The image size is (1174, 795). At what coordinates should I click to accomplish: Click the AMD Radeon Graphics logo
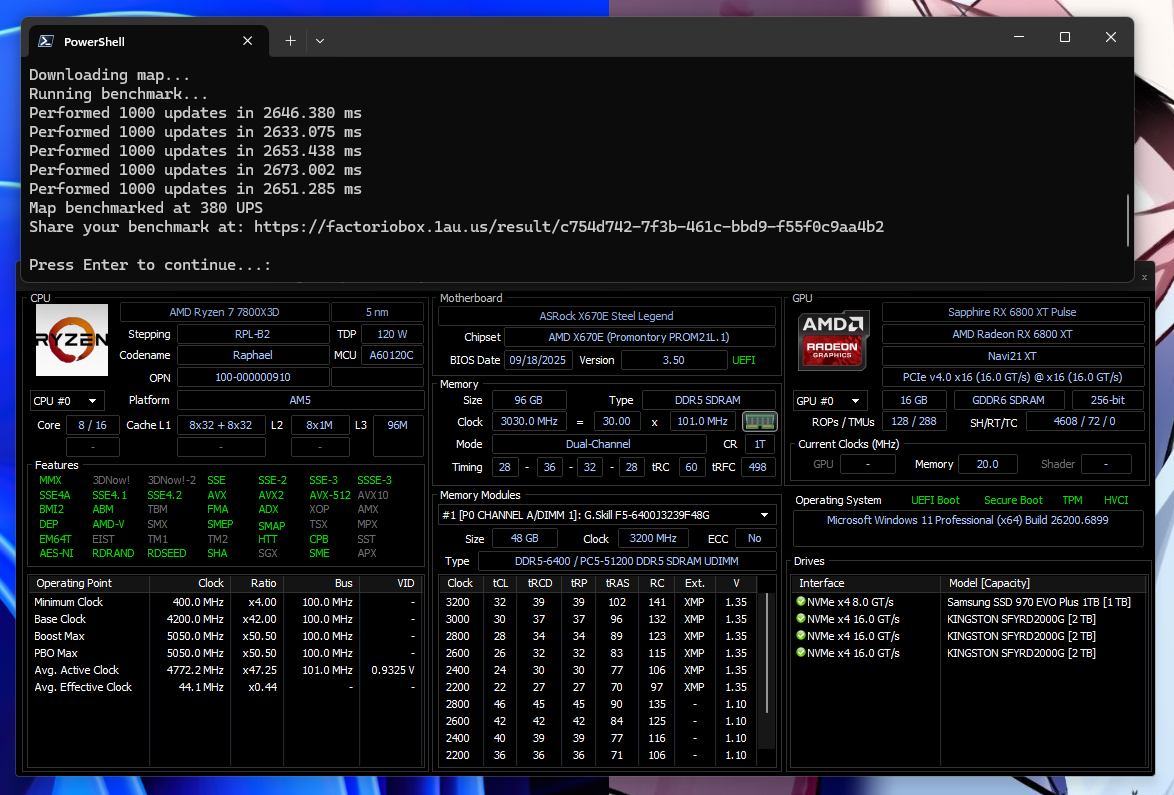[833, 341]
